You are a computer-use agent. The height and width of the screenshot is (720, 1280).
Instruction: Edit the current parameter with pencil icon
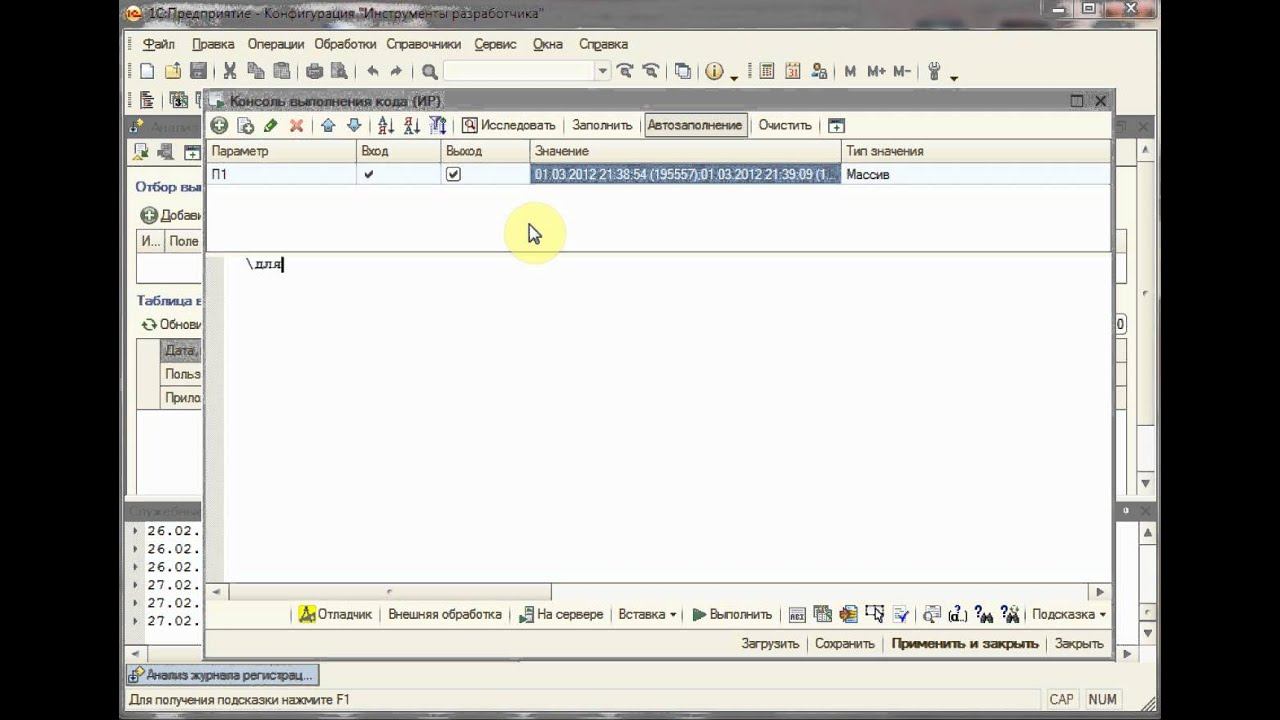click(x=271, y=125)
